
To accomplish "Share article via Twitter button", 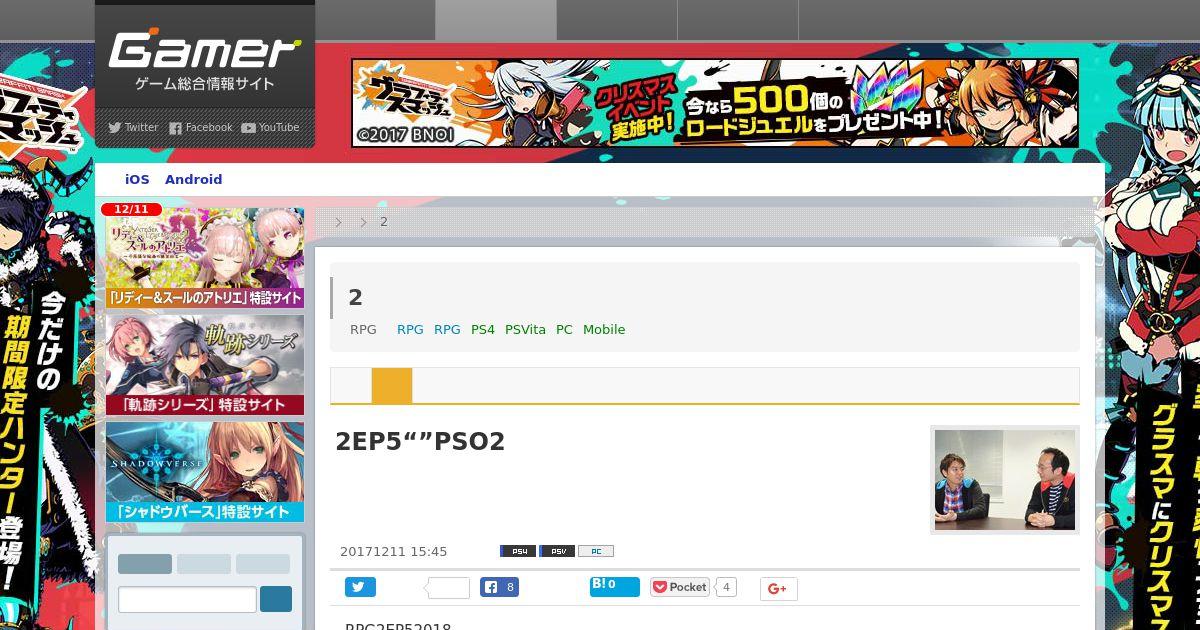I will 360,587.
